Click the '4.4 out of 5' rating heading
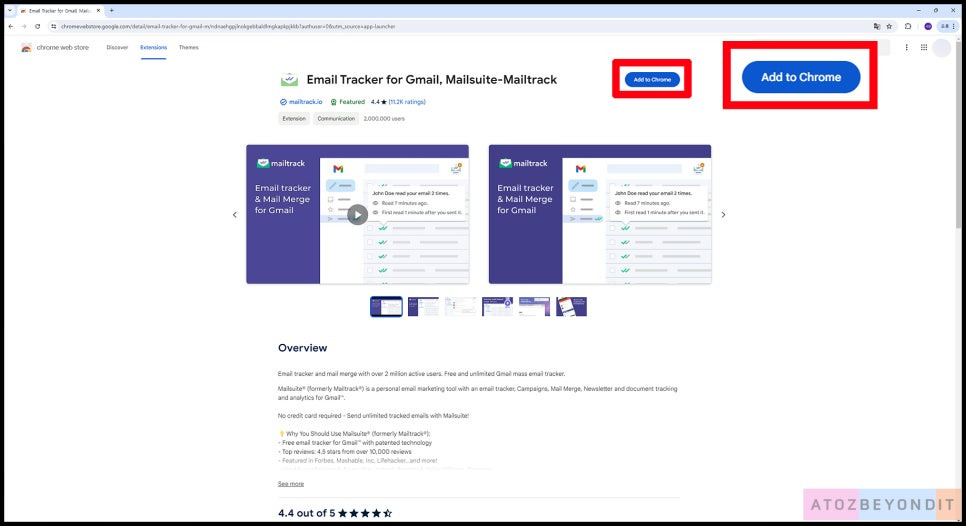 click(x=306, y=513)
